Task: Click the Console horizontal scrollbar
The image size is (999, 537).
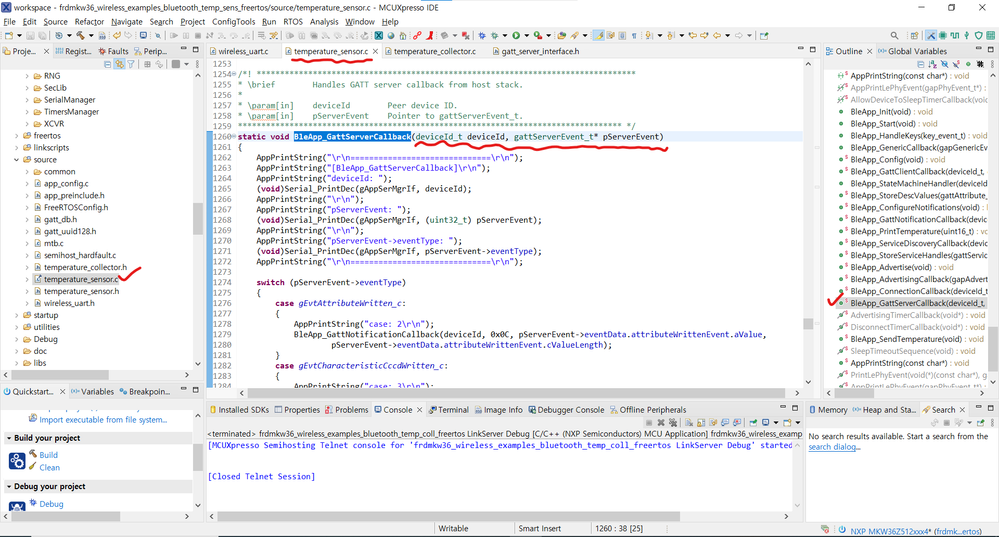Action: tap(449, 517)
